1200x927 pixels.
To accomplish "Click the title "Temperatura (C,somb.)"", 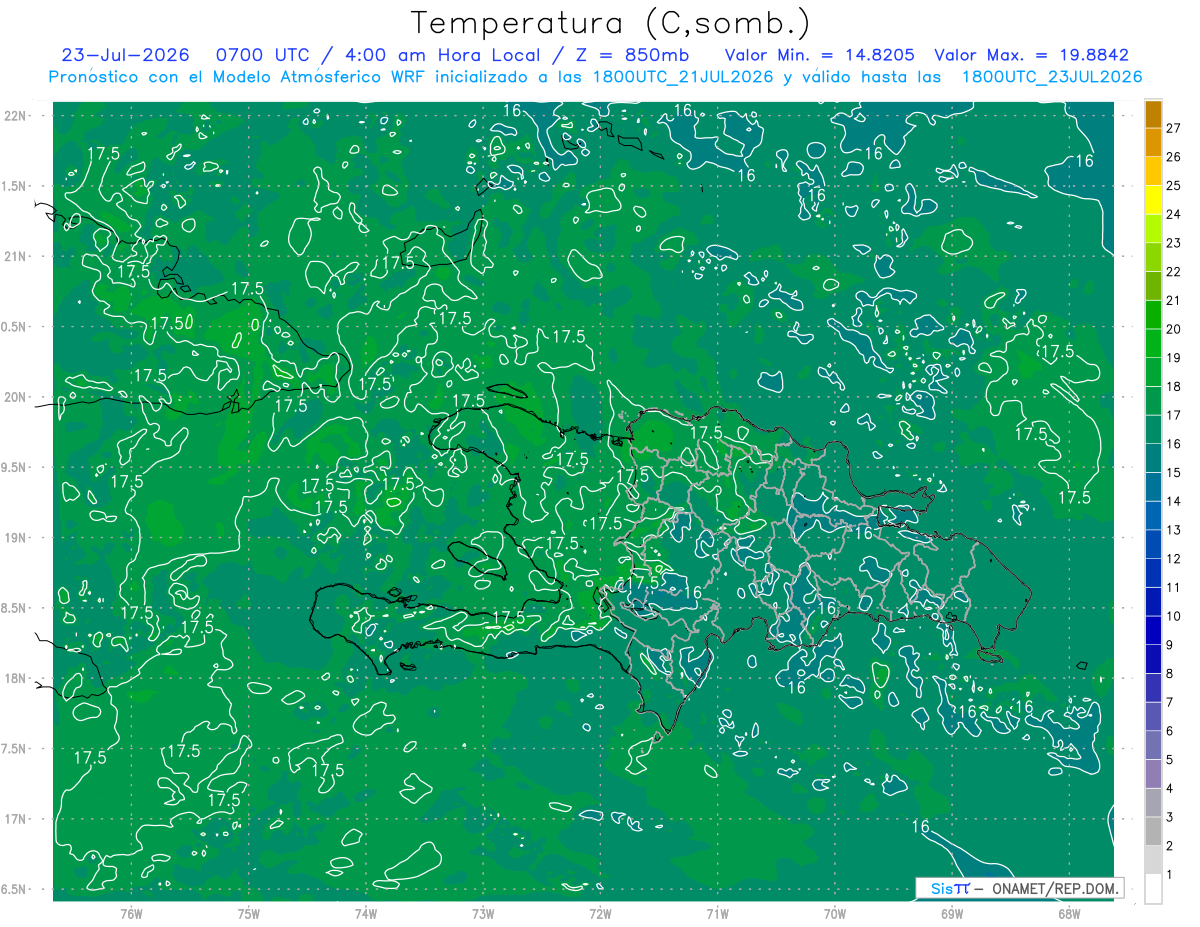I will tap(610, 23).
